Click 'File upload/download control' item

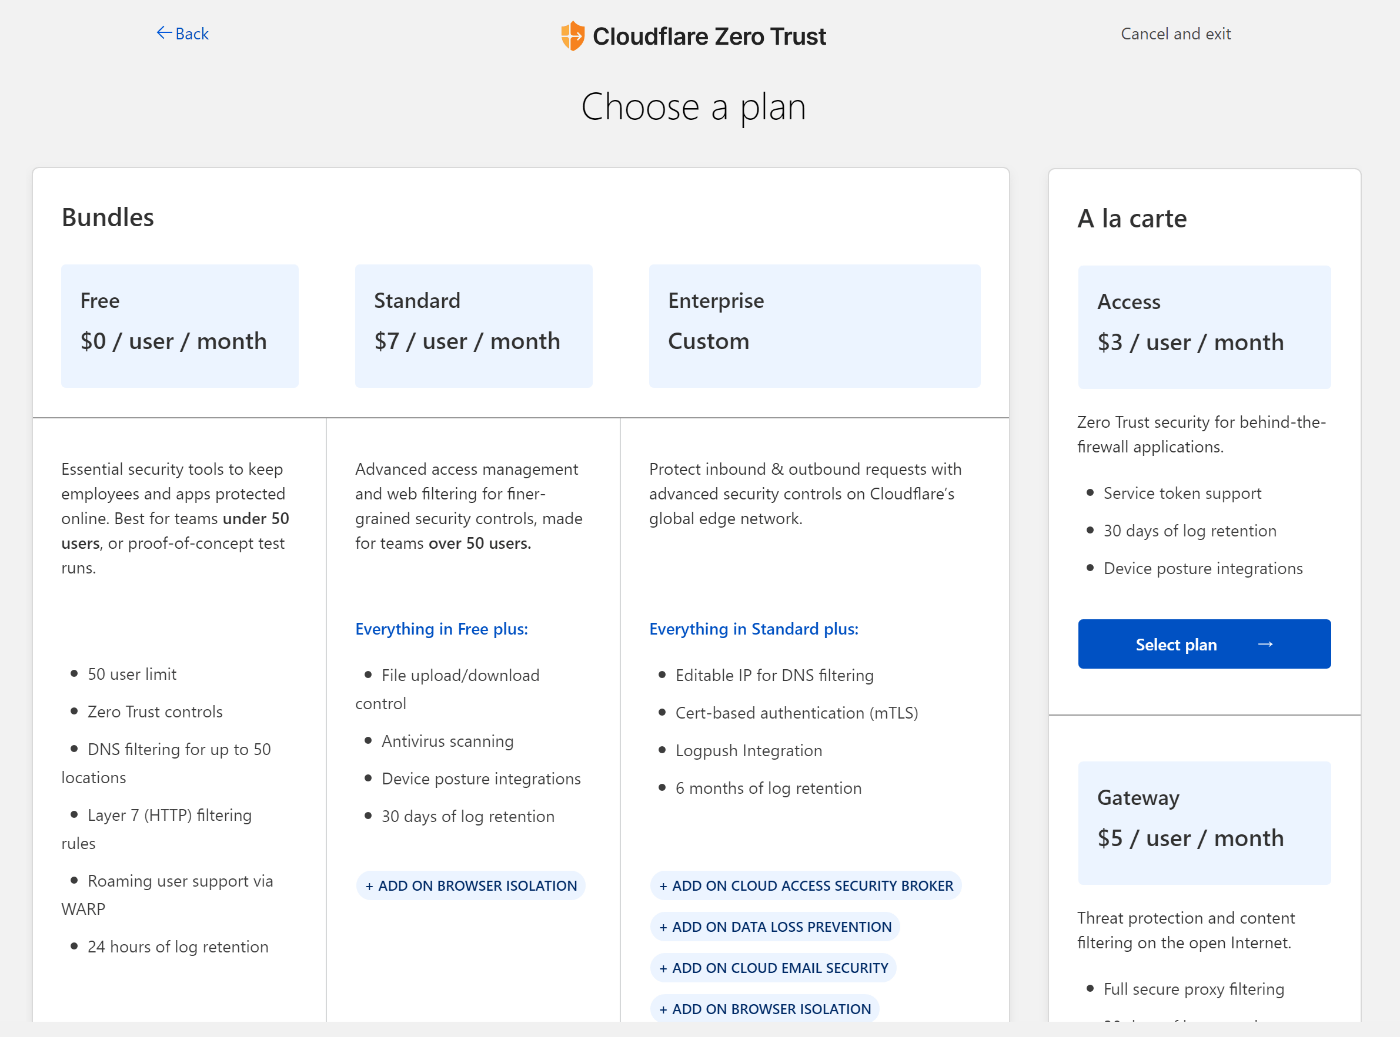coord(448,689)
